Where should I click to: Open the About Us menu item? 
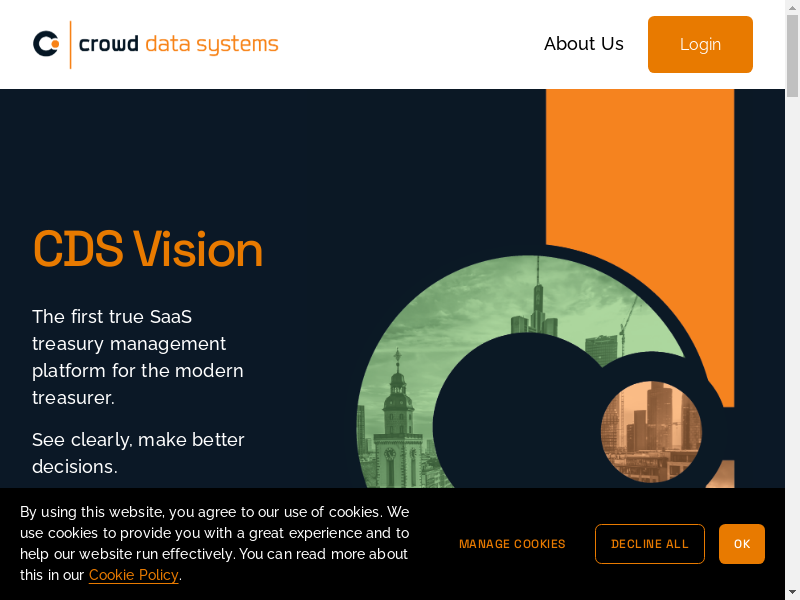click(x=583, y=44)
